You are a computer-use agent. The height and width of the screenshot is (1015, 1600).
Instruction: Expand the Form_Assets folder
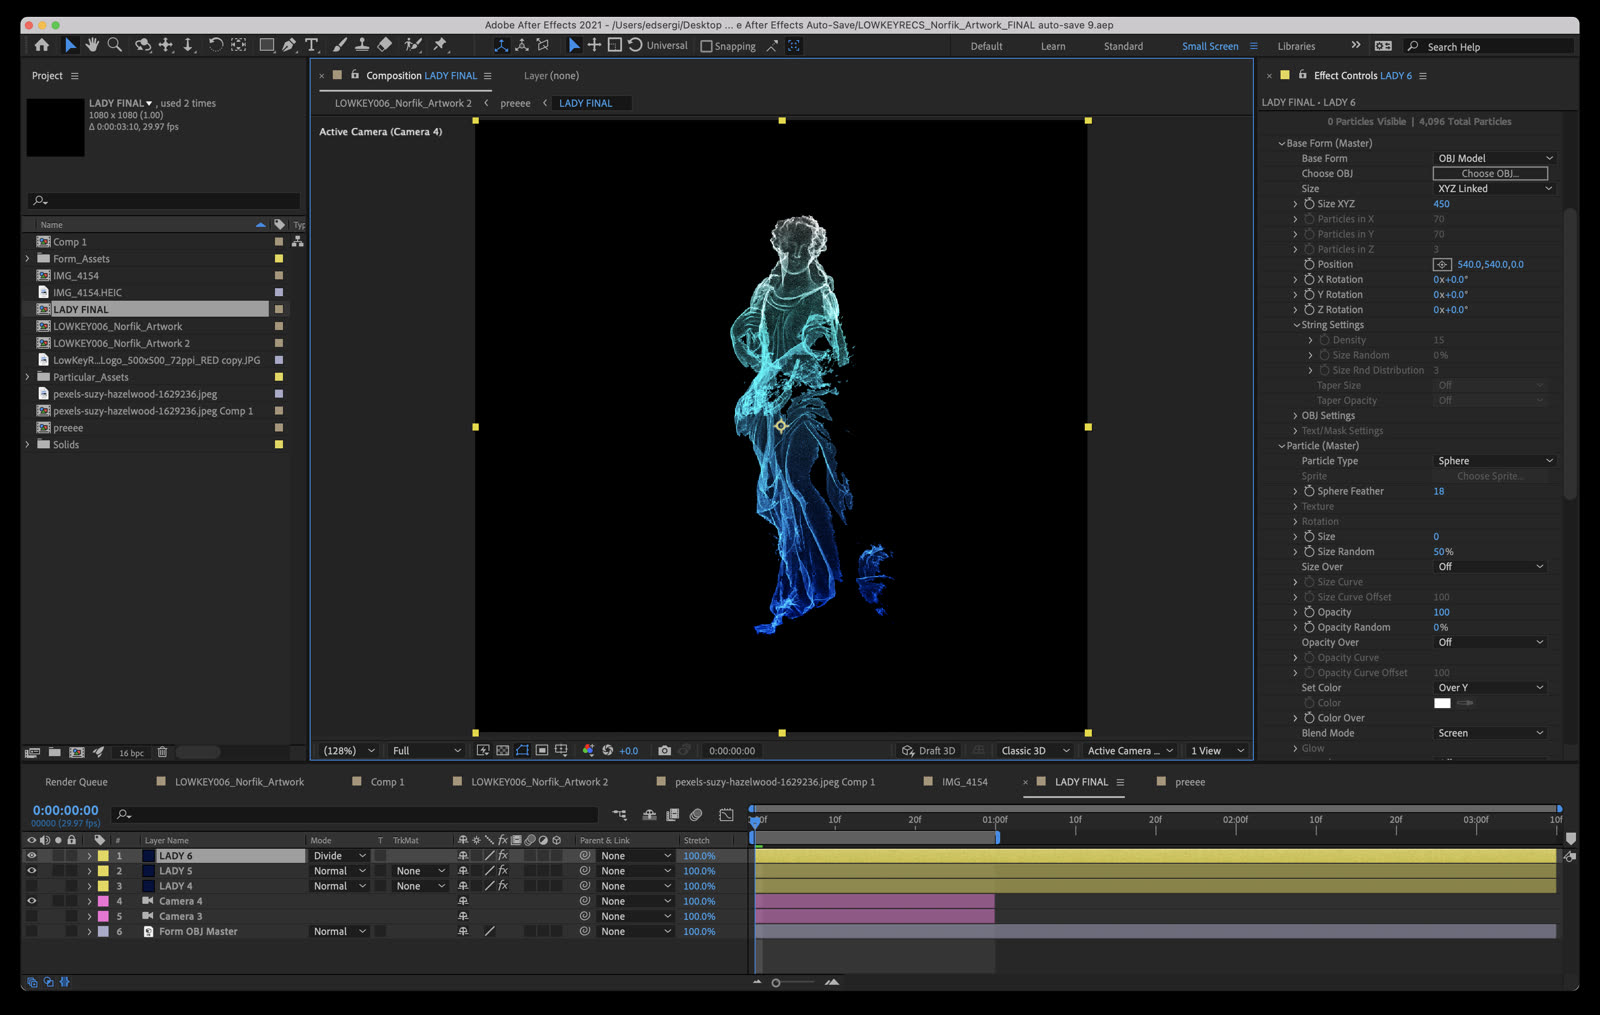coord(27,259)
